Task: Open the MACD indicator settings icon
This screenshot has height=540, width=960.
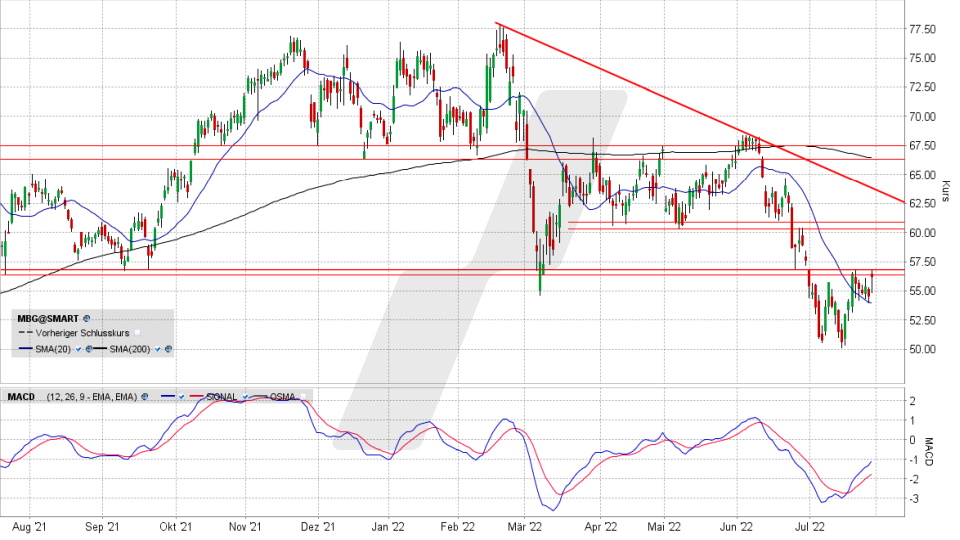Action: point(144,397)
